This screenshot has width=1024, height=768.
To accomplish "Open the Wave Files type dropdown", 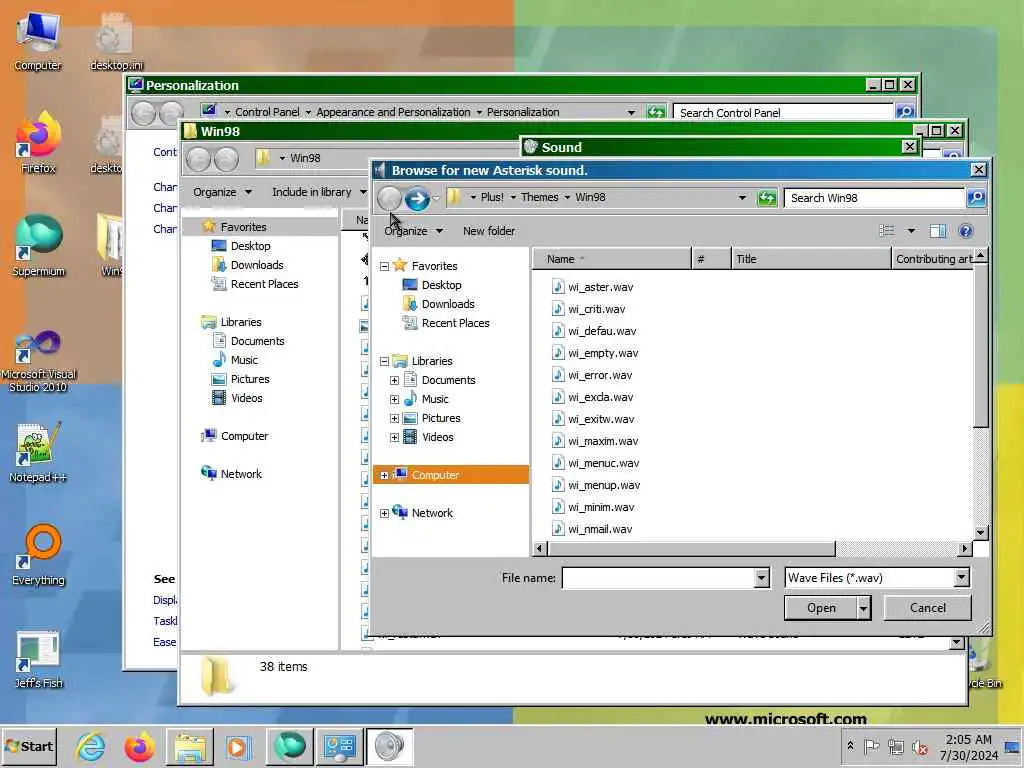I will (961, 577).
